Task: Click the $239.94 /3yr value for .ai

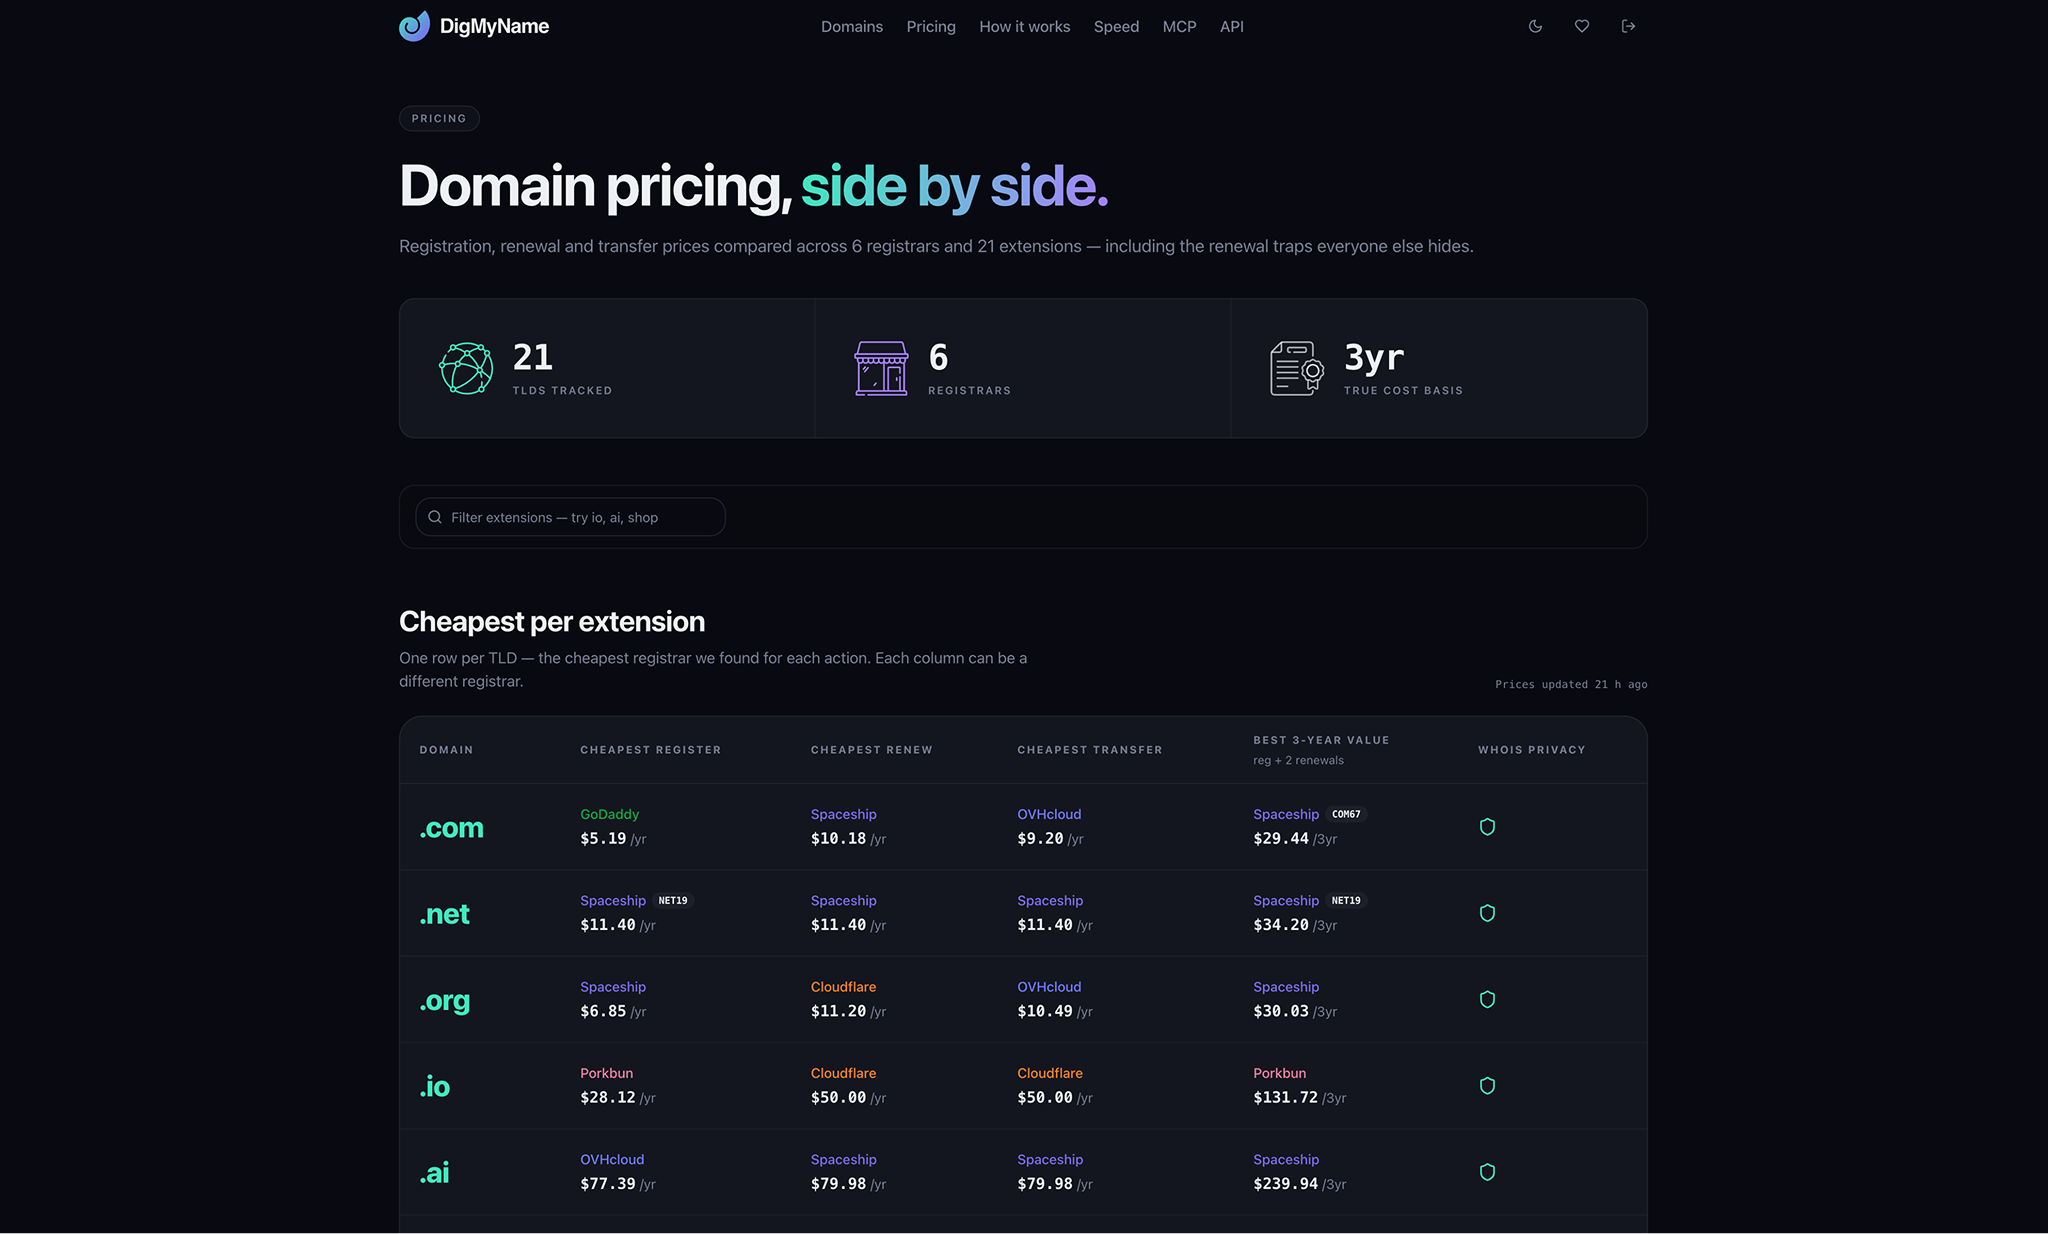Action: (x=1299, y=1184)
